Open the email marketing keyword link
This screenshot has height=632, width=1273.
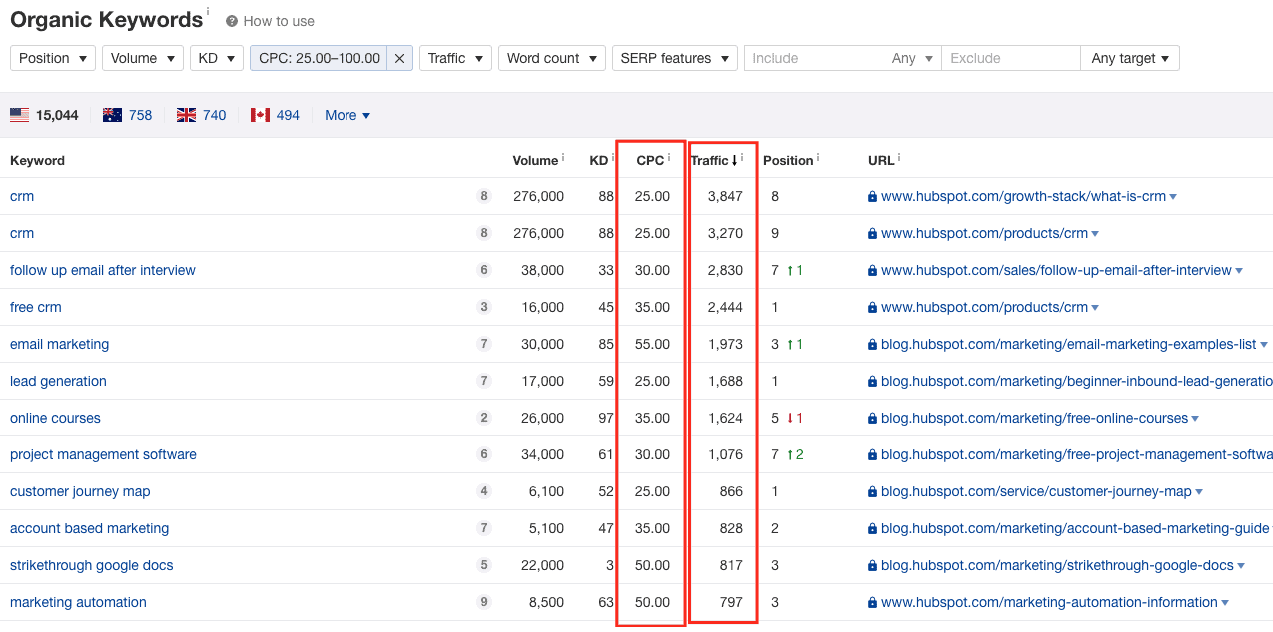[x=59, y=344]
